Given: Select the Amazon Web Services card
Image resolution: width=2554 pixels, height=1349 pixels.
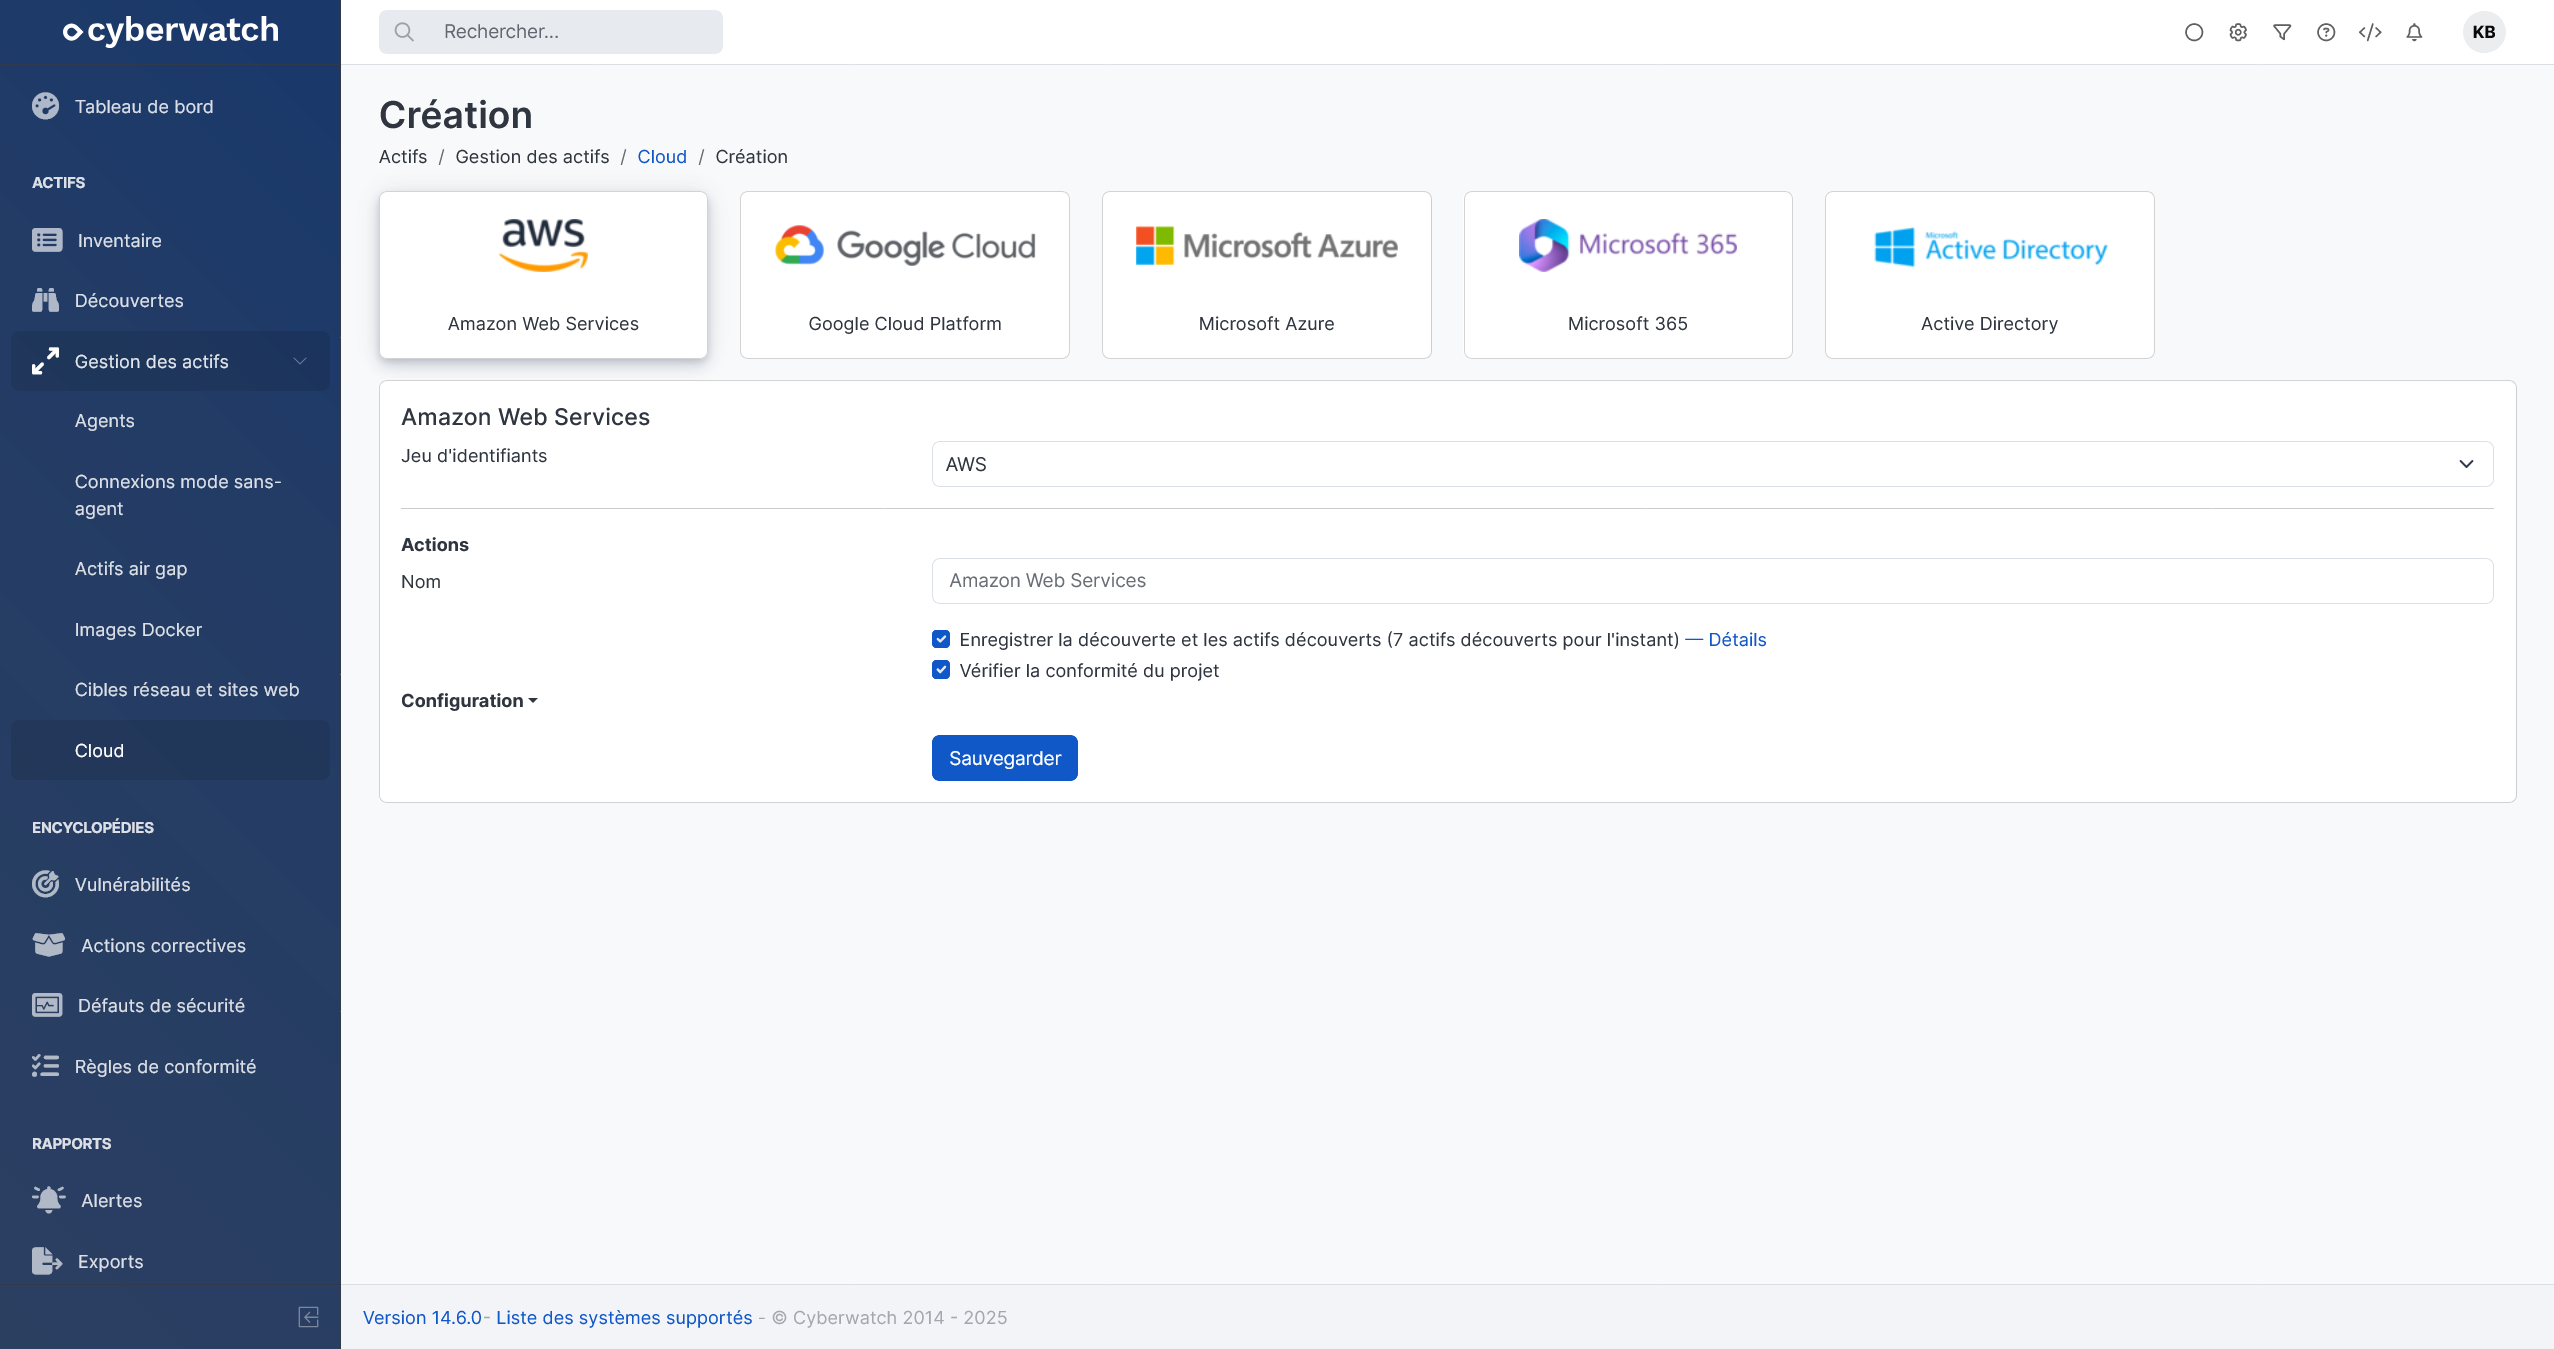Looking at the screenshot, I should [543, 275].
